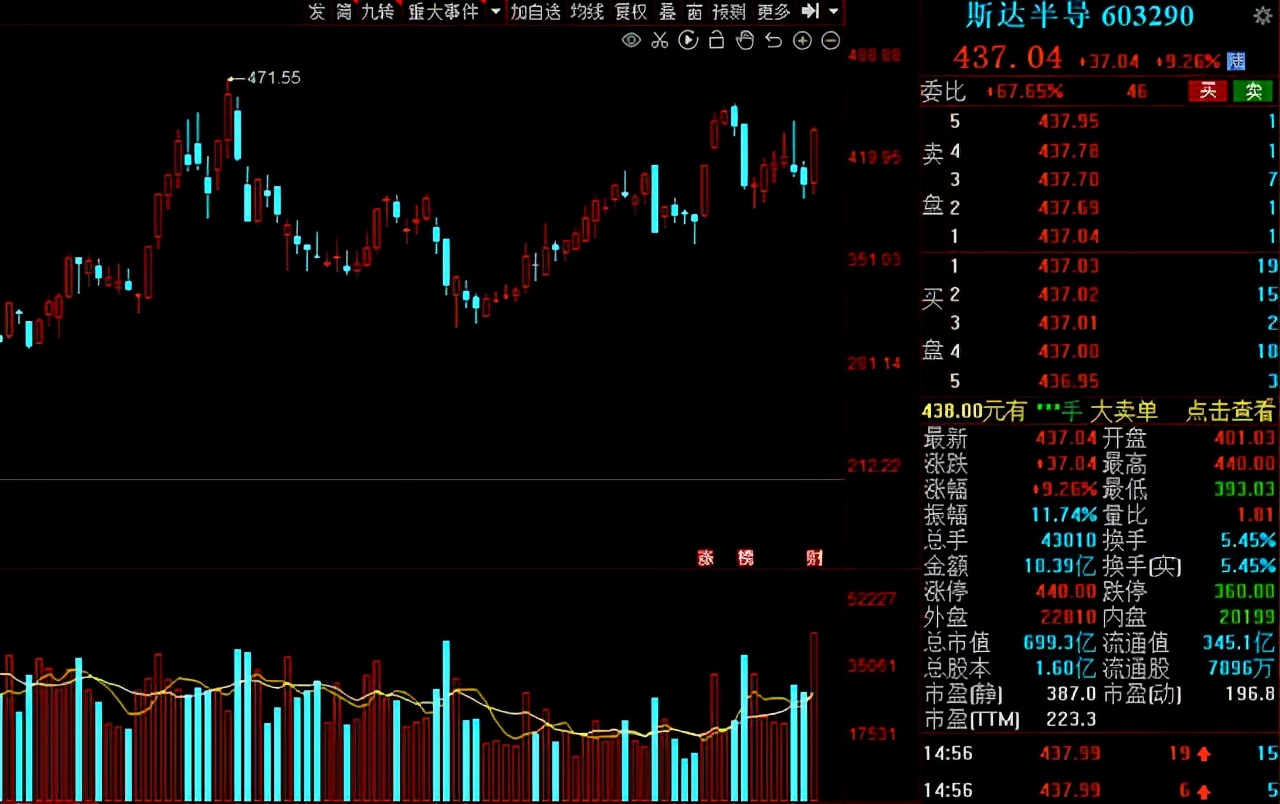Viewport: 1280px width, 804px height.
Task: Toggle the padlock lock icon
Action: pos(716,40)
